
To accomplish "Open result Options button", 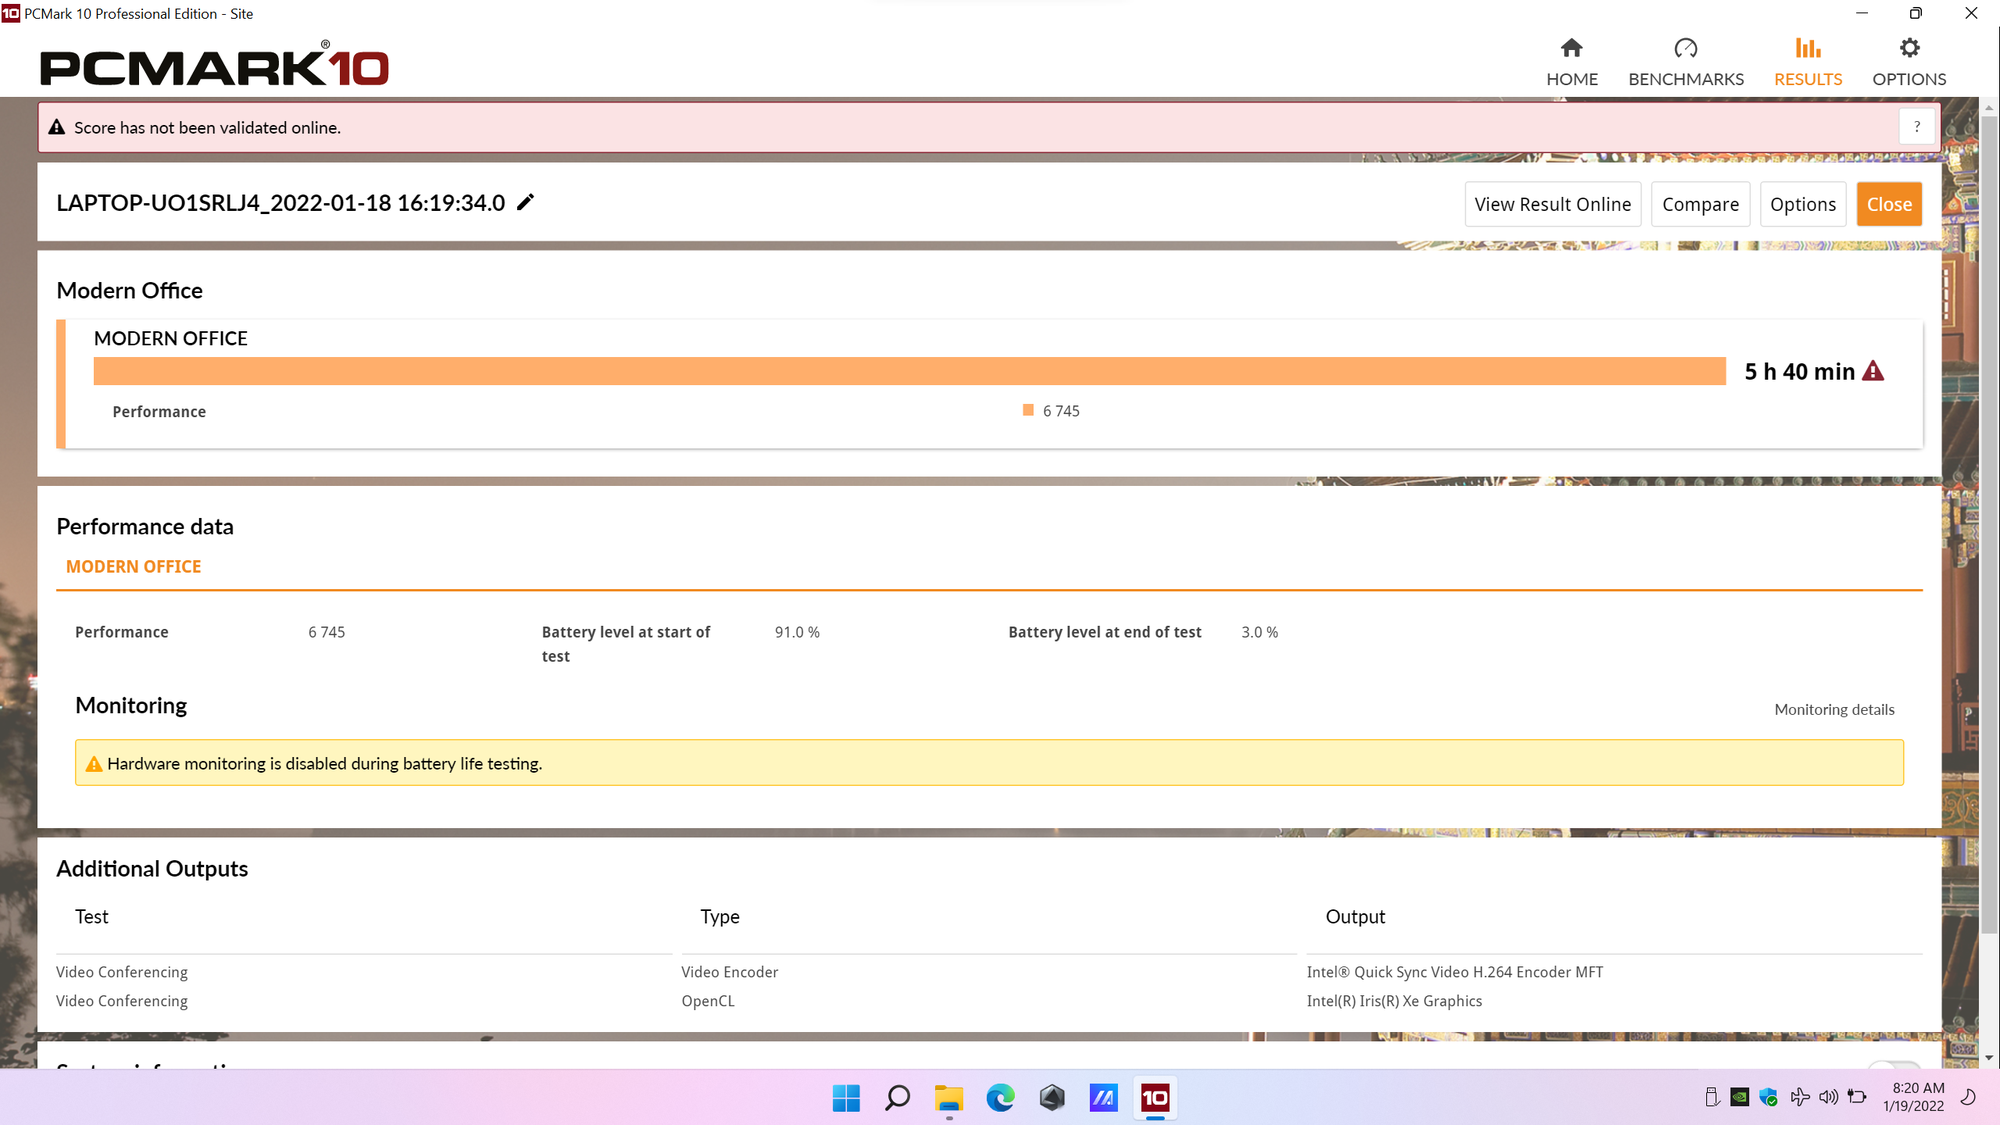I will point(1803,204).
